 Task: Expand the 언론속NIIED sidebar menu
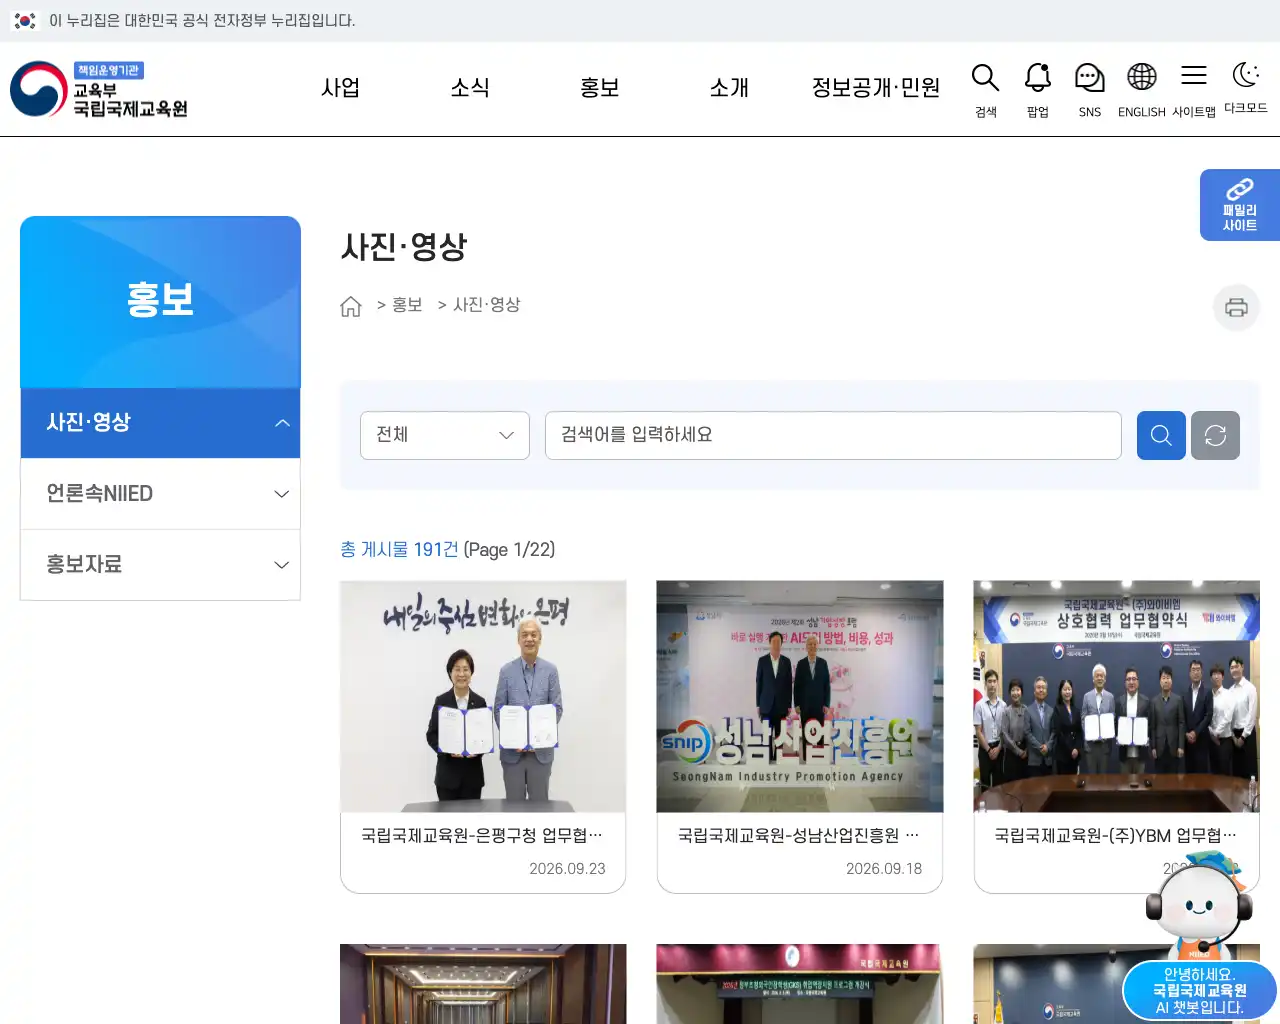[x=160, y=494]
